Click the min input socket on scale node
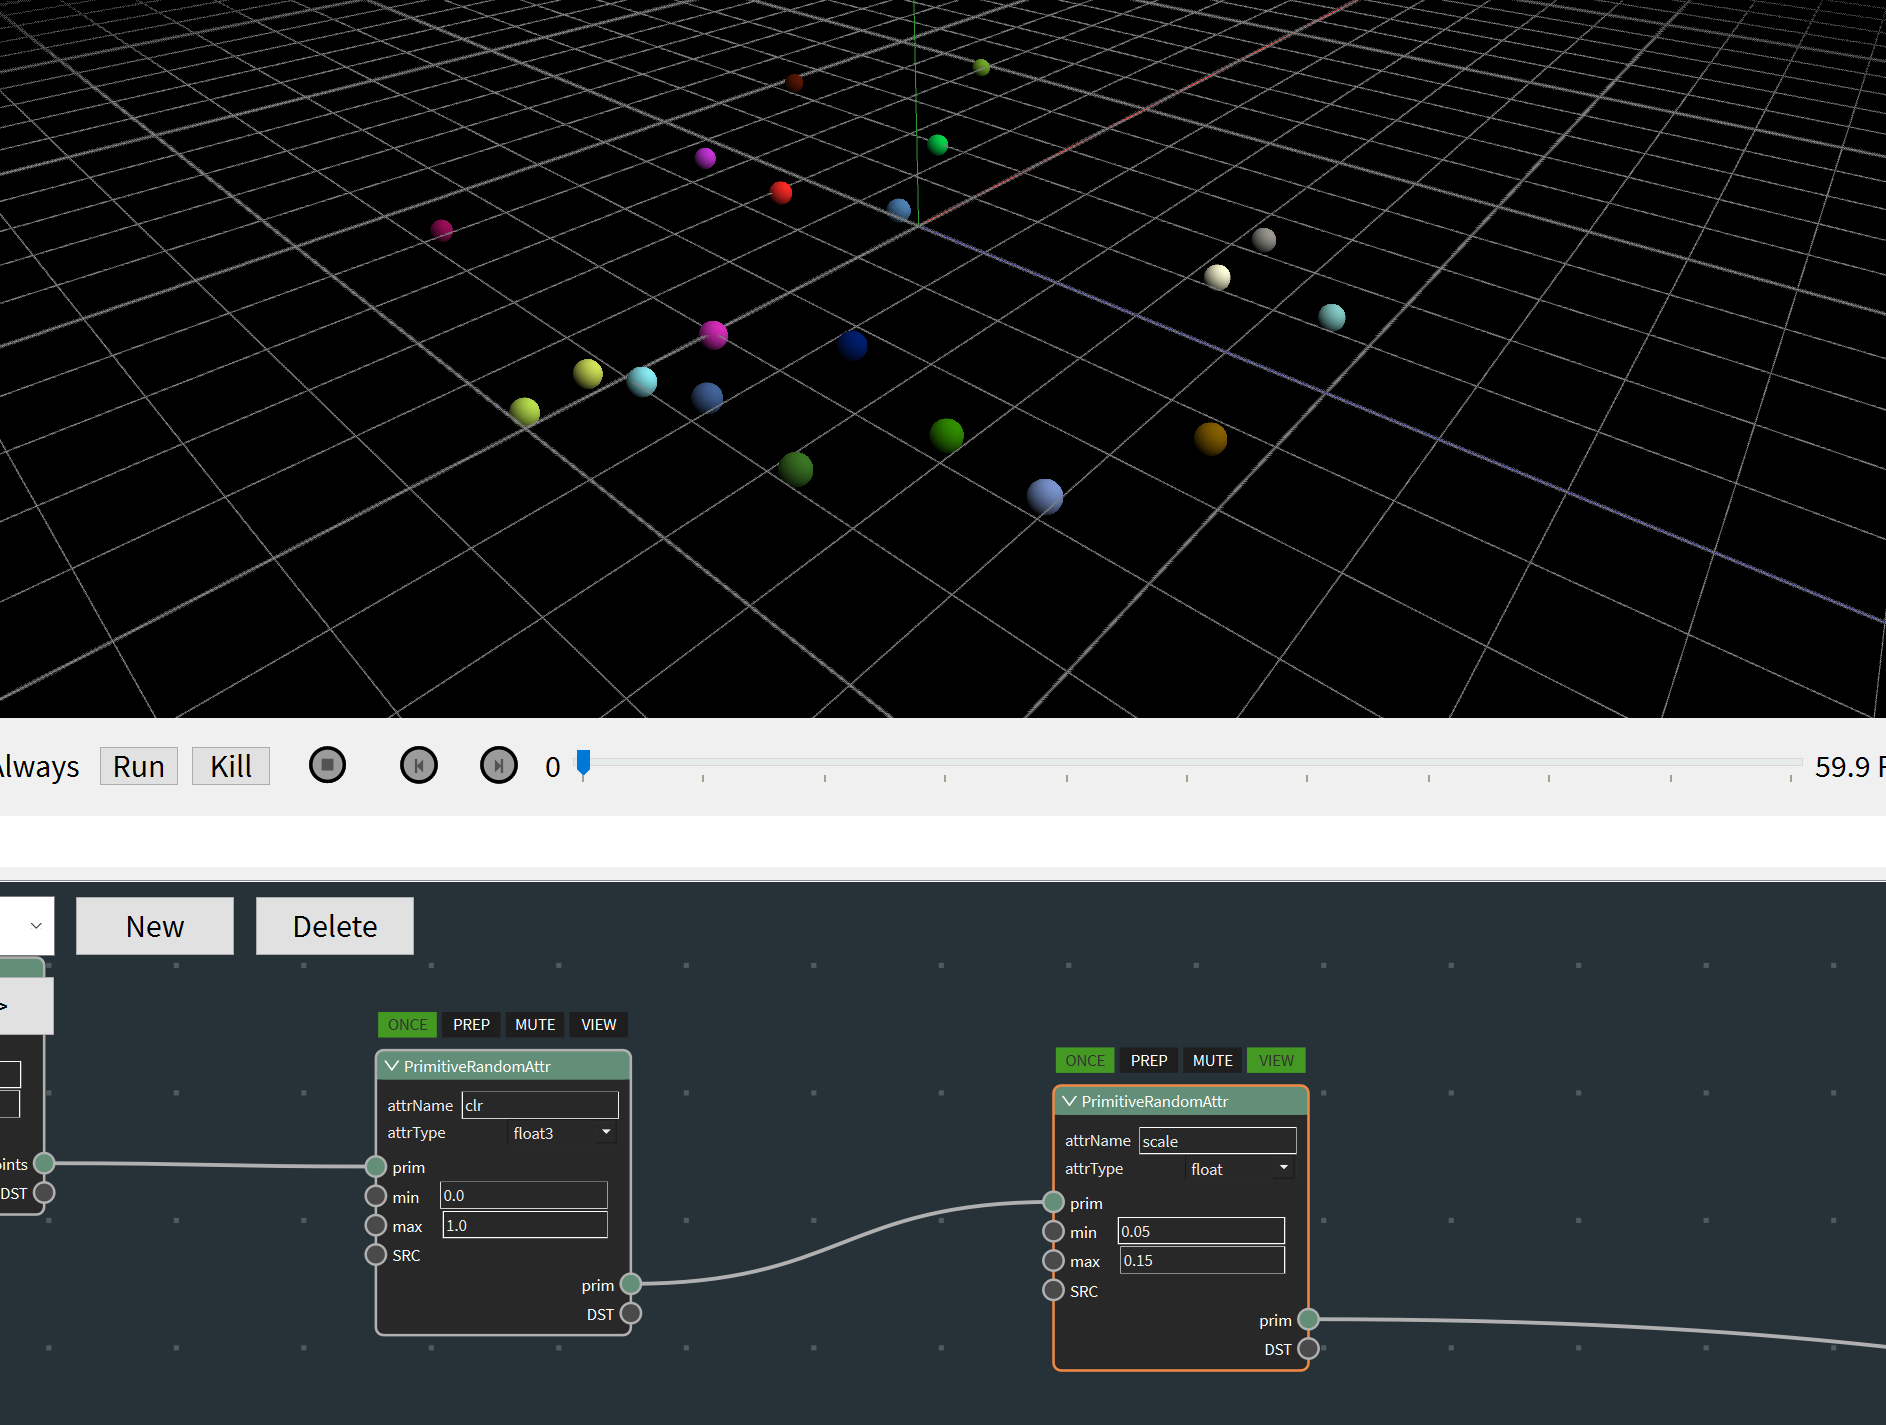 [1054, 1231]
